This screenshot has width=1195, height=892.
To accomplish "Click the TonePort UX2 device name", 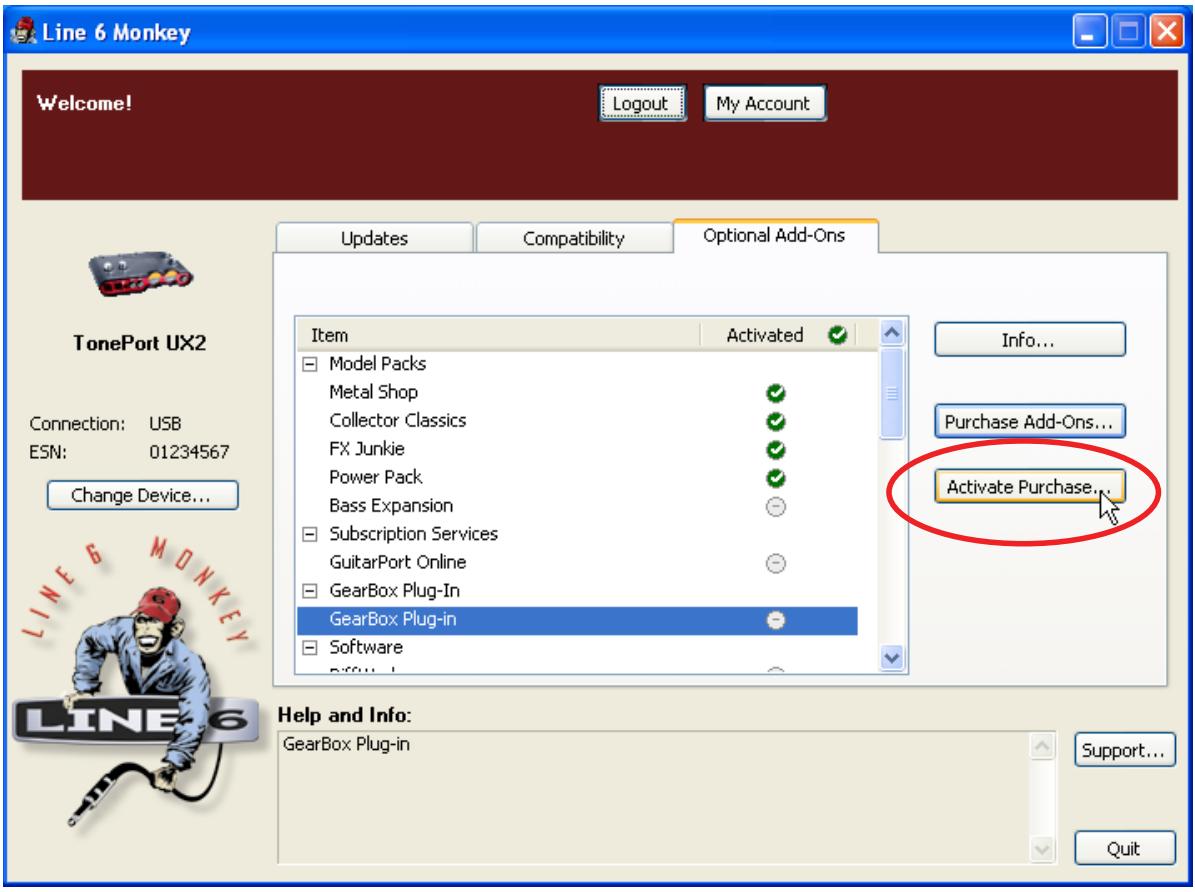I will (139, 343).
